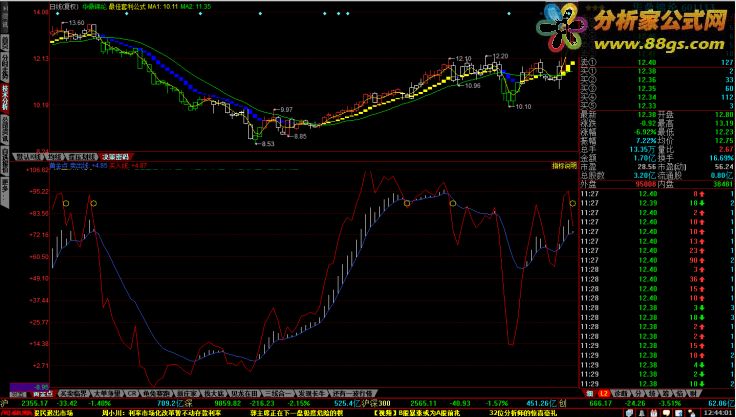Viewport: 736px width, 417px height.
Task: Select the 细 detail tab
Action: pos(589,394)
